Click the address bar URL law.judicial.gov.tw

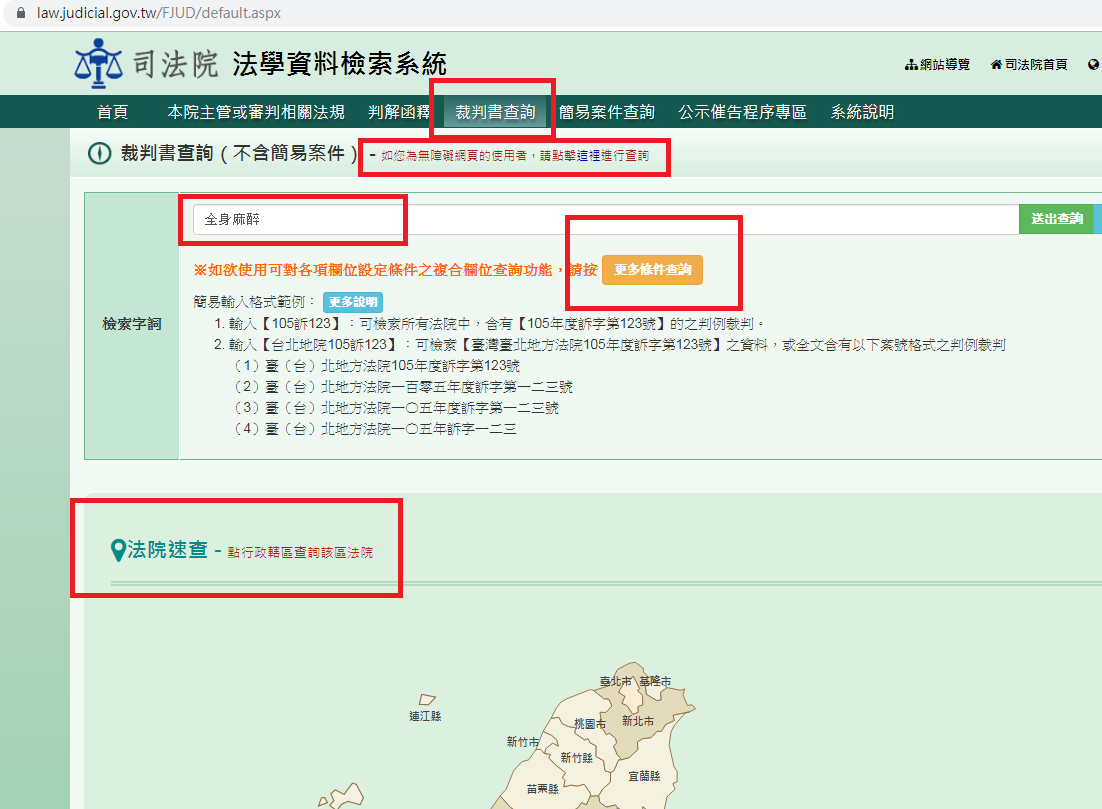(159, 13)
